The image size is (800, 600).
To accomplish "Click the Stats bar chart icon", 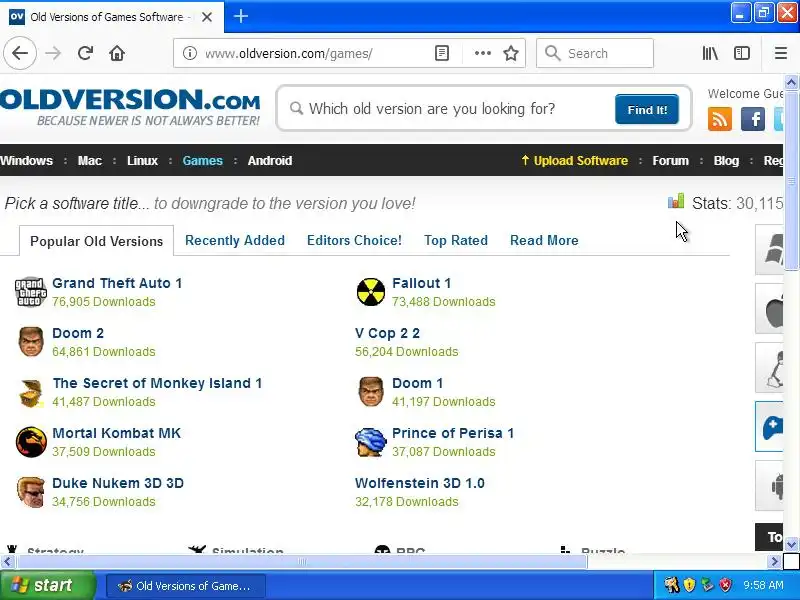I will (676, 201).
